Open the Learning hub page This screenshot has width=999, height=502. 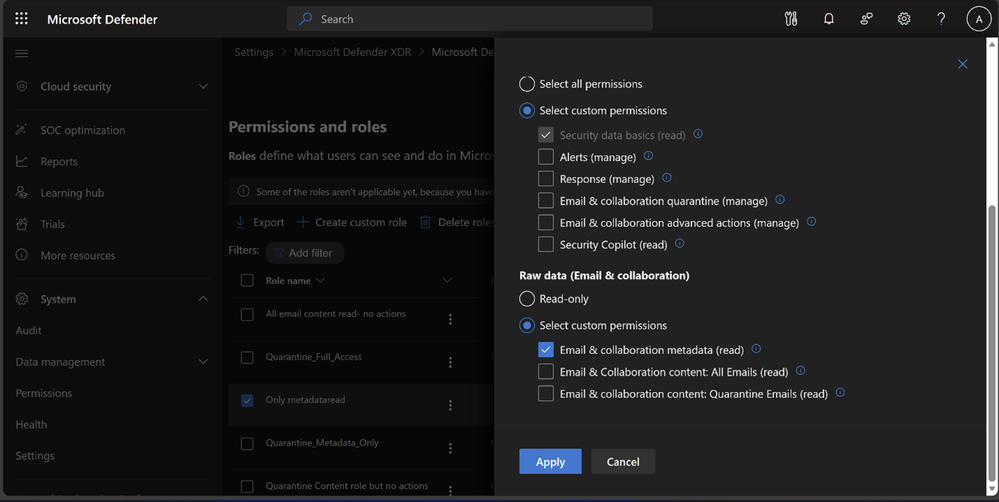coord(71,193)
